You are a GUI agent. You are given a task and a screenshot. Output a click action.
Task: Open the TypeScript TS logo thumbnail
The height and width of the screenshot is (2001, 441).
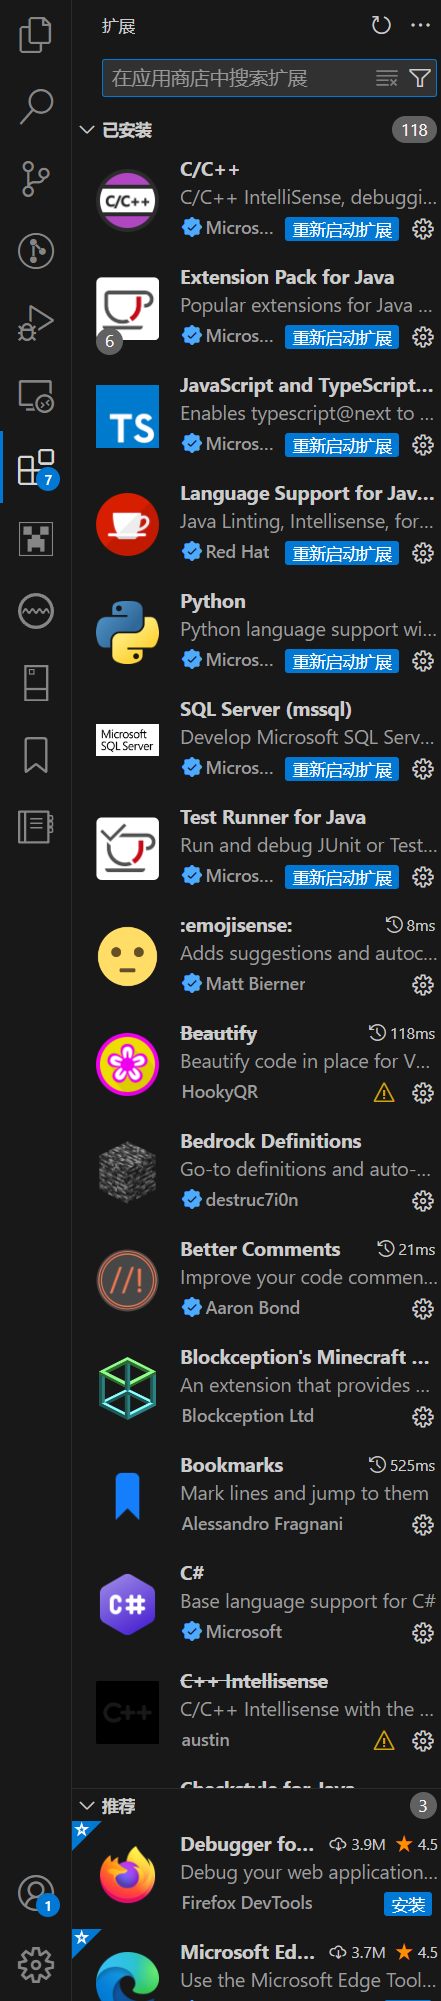pyautogui.click(x=128, y=416)
